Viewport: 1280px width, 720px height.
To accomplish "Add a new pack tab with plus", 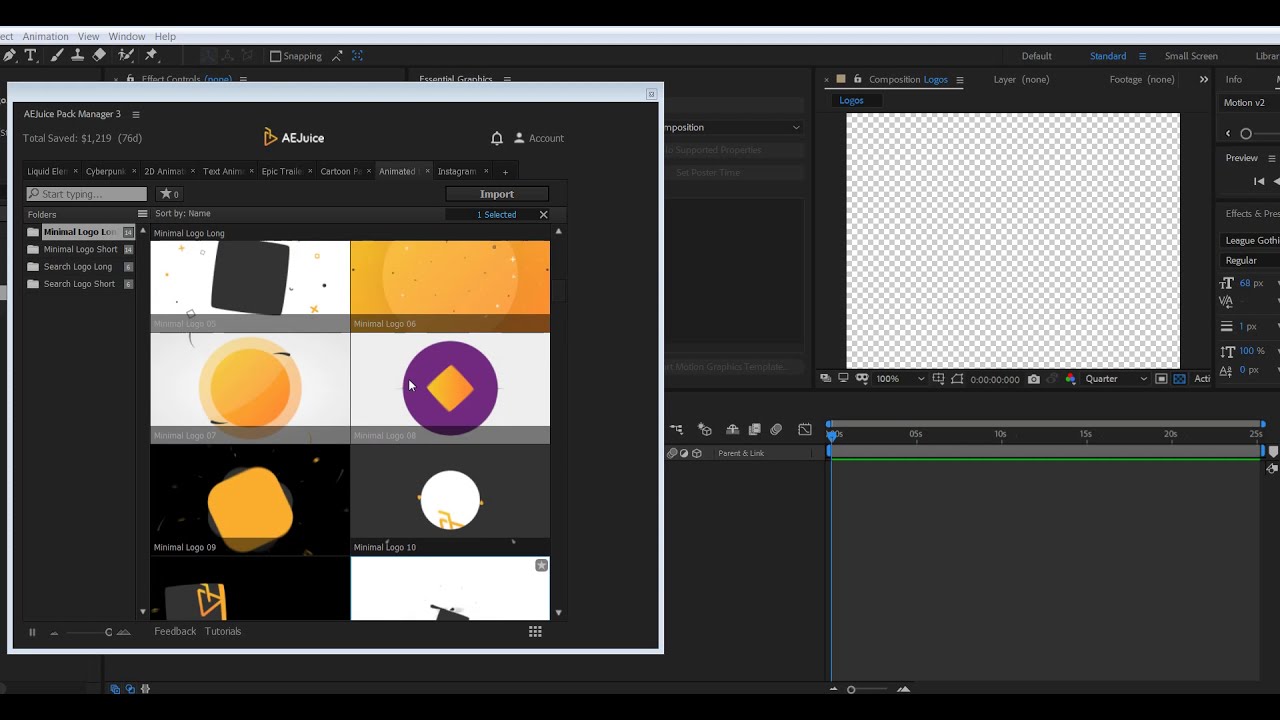I will tap(505, 172).
